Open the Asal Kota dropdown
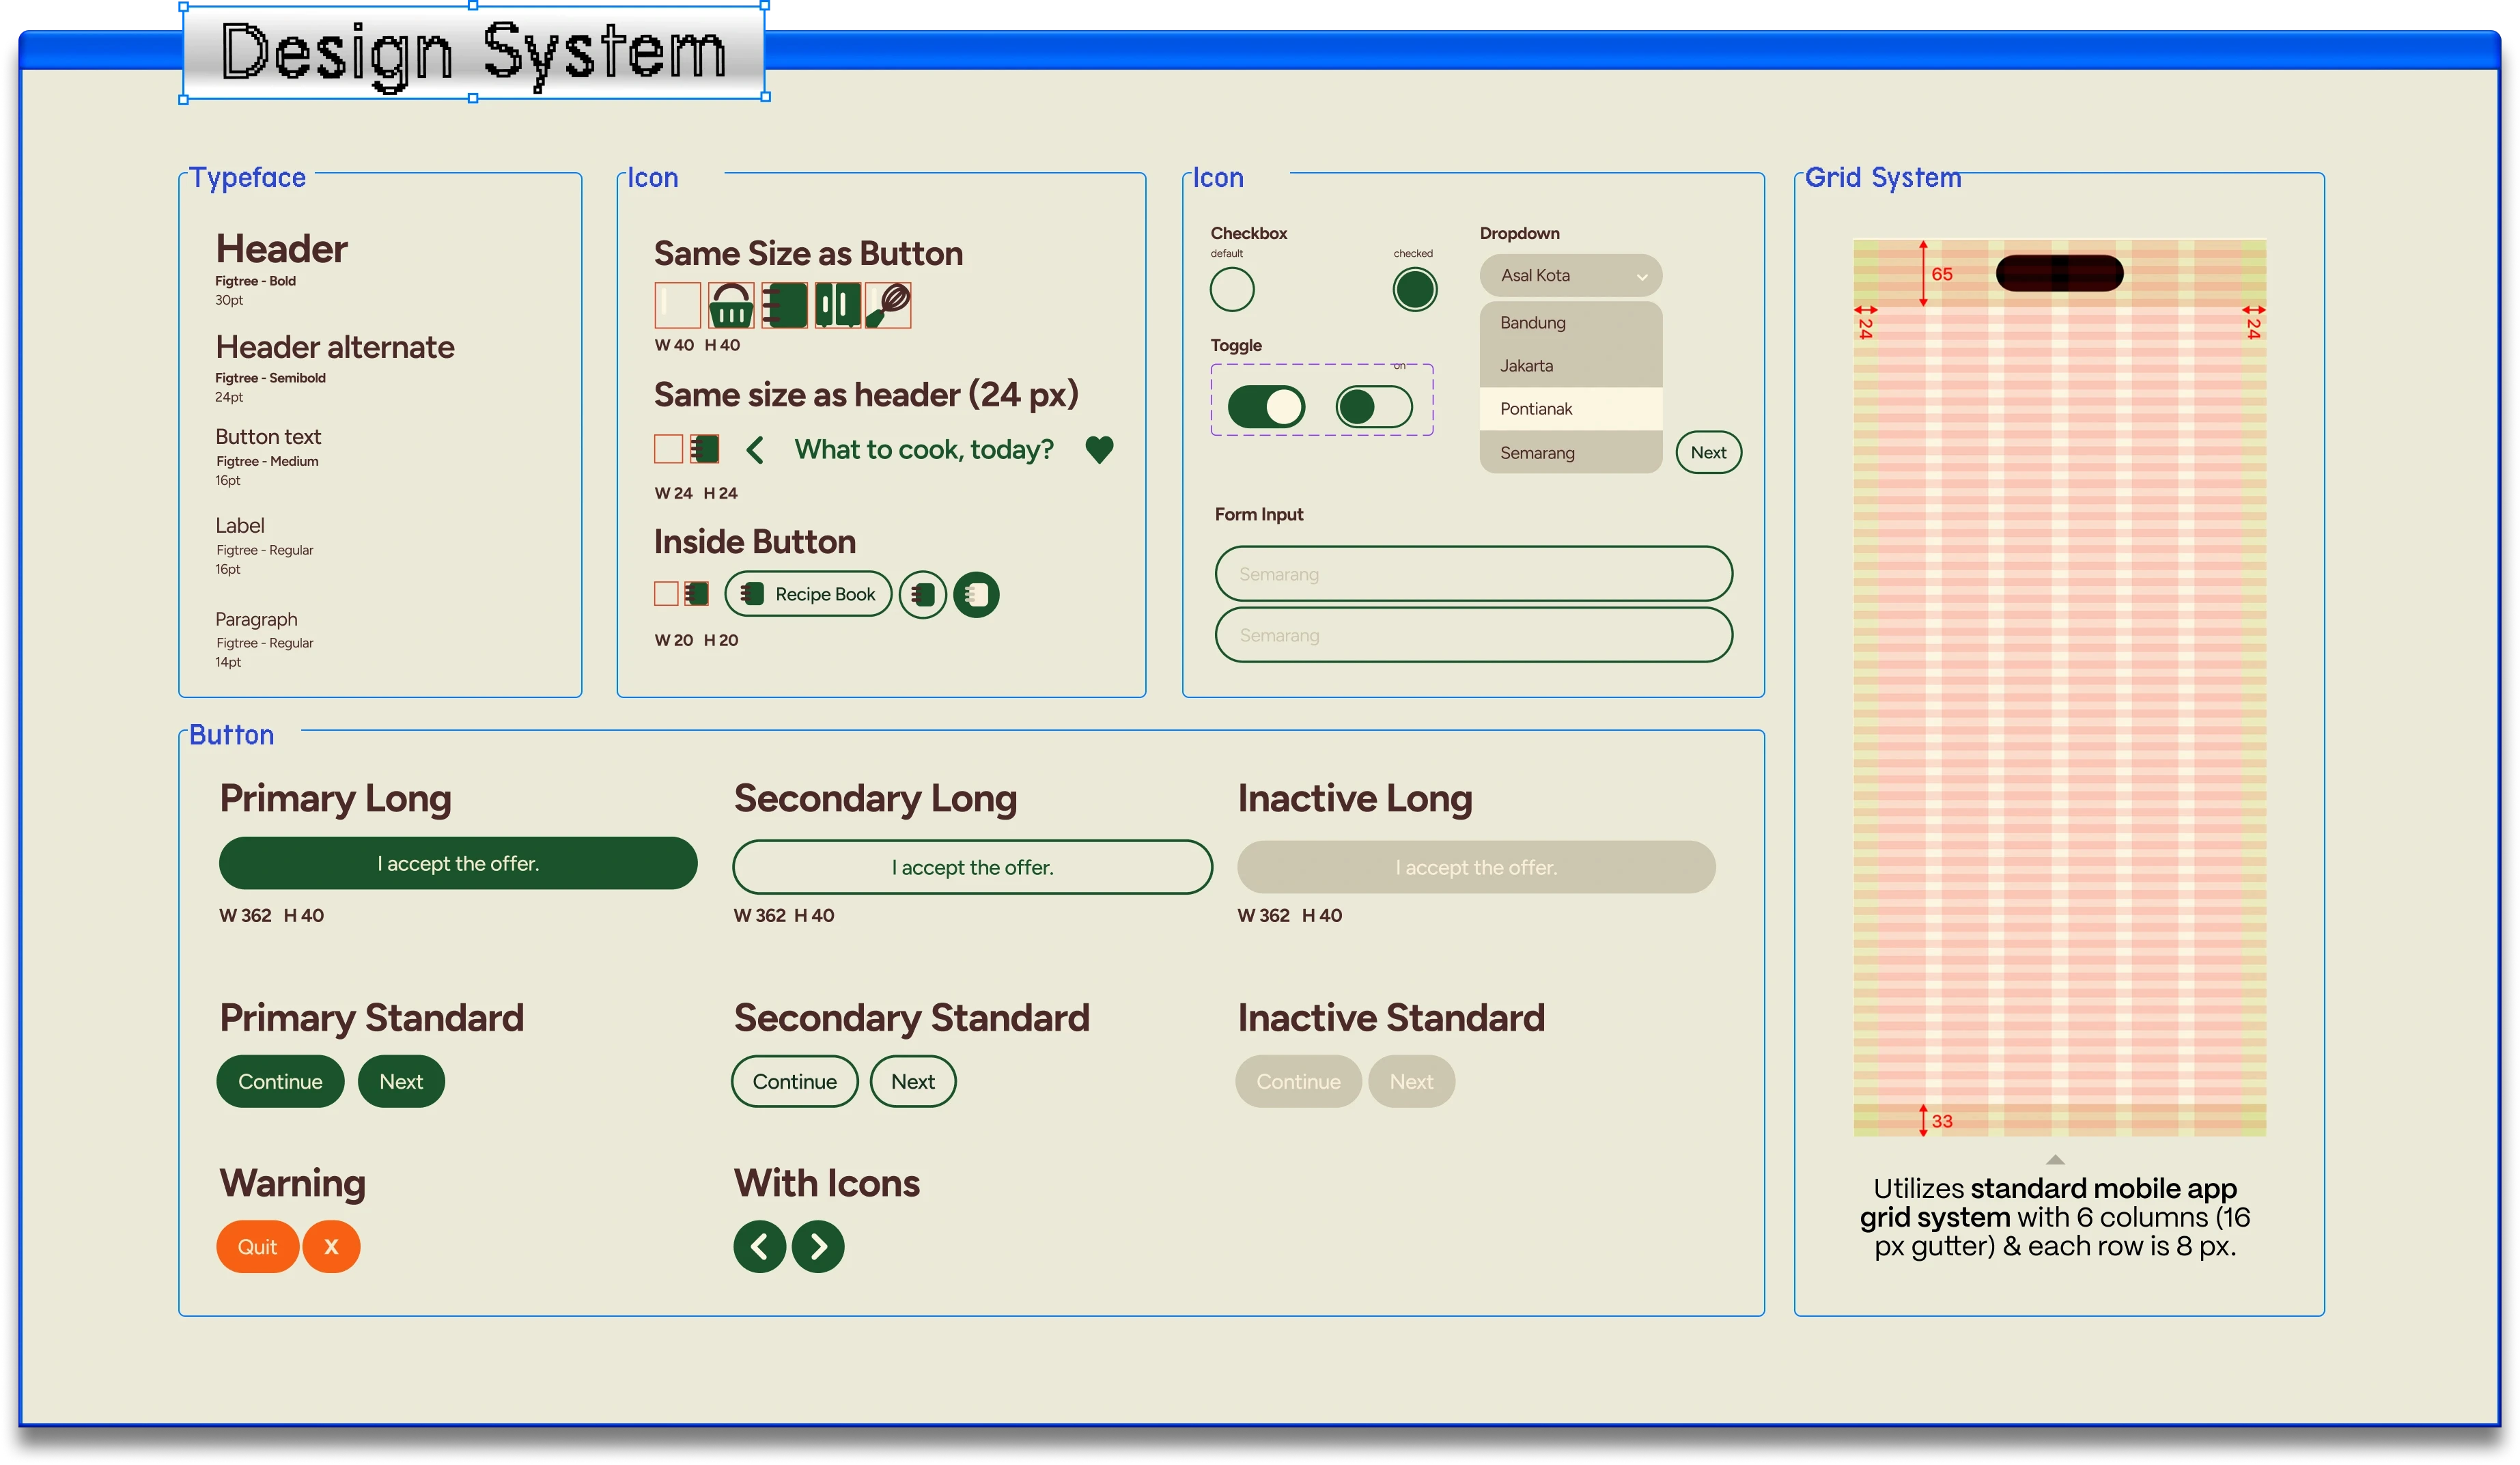This screenshot has height=1465, width=2520. [x=1571, y=275]
